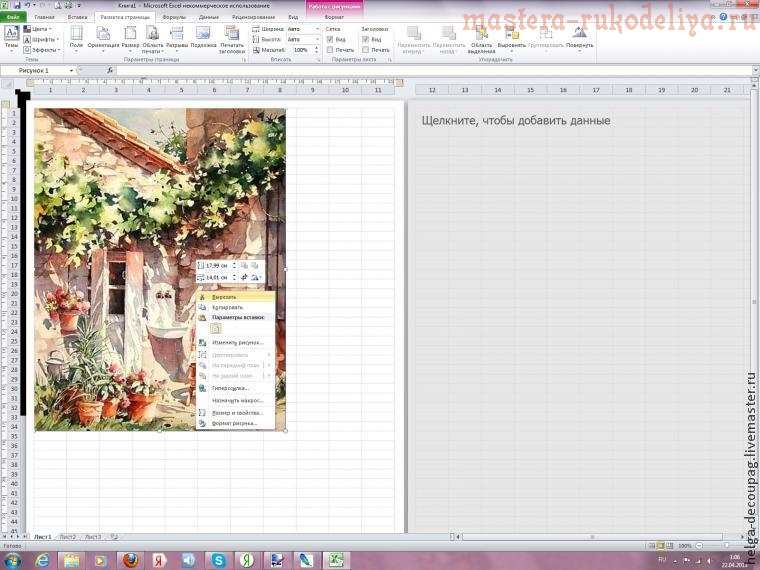Click the Подложка background button
Image resolution: width=760 pixels, height=570 pixels.
[x=203, y=39]
